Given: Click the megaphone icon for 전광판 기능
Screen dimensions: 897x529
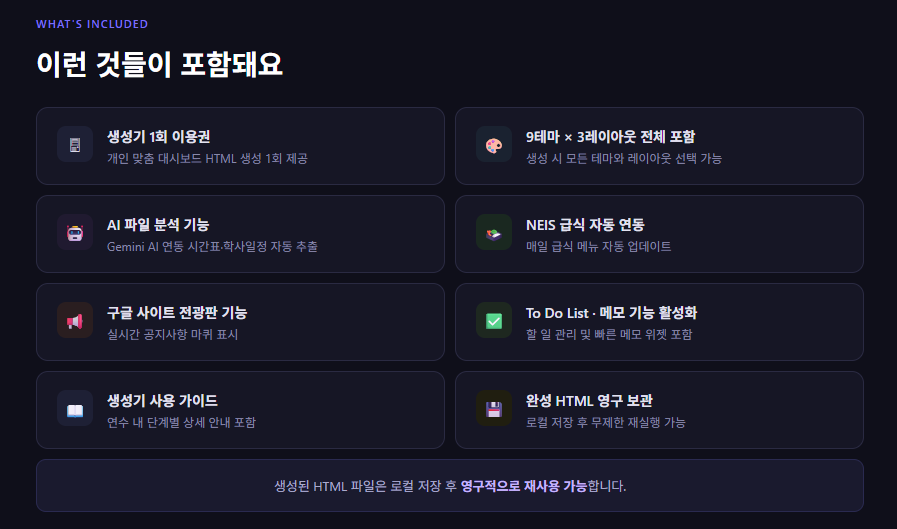Looking at the screenshot, I should pyautogui.click(x=75, y=321).
